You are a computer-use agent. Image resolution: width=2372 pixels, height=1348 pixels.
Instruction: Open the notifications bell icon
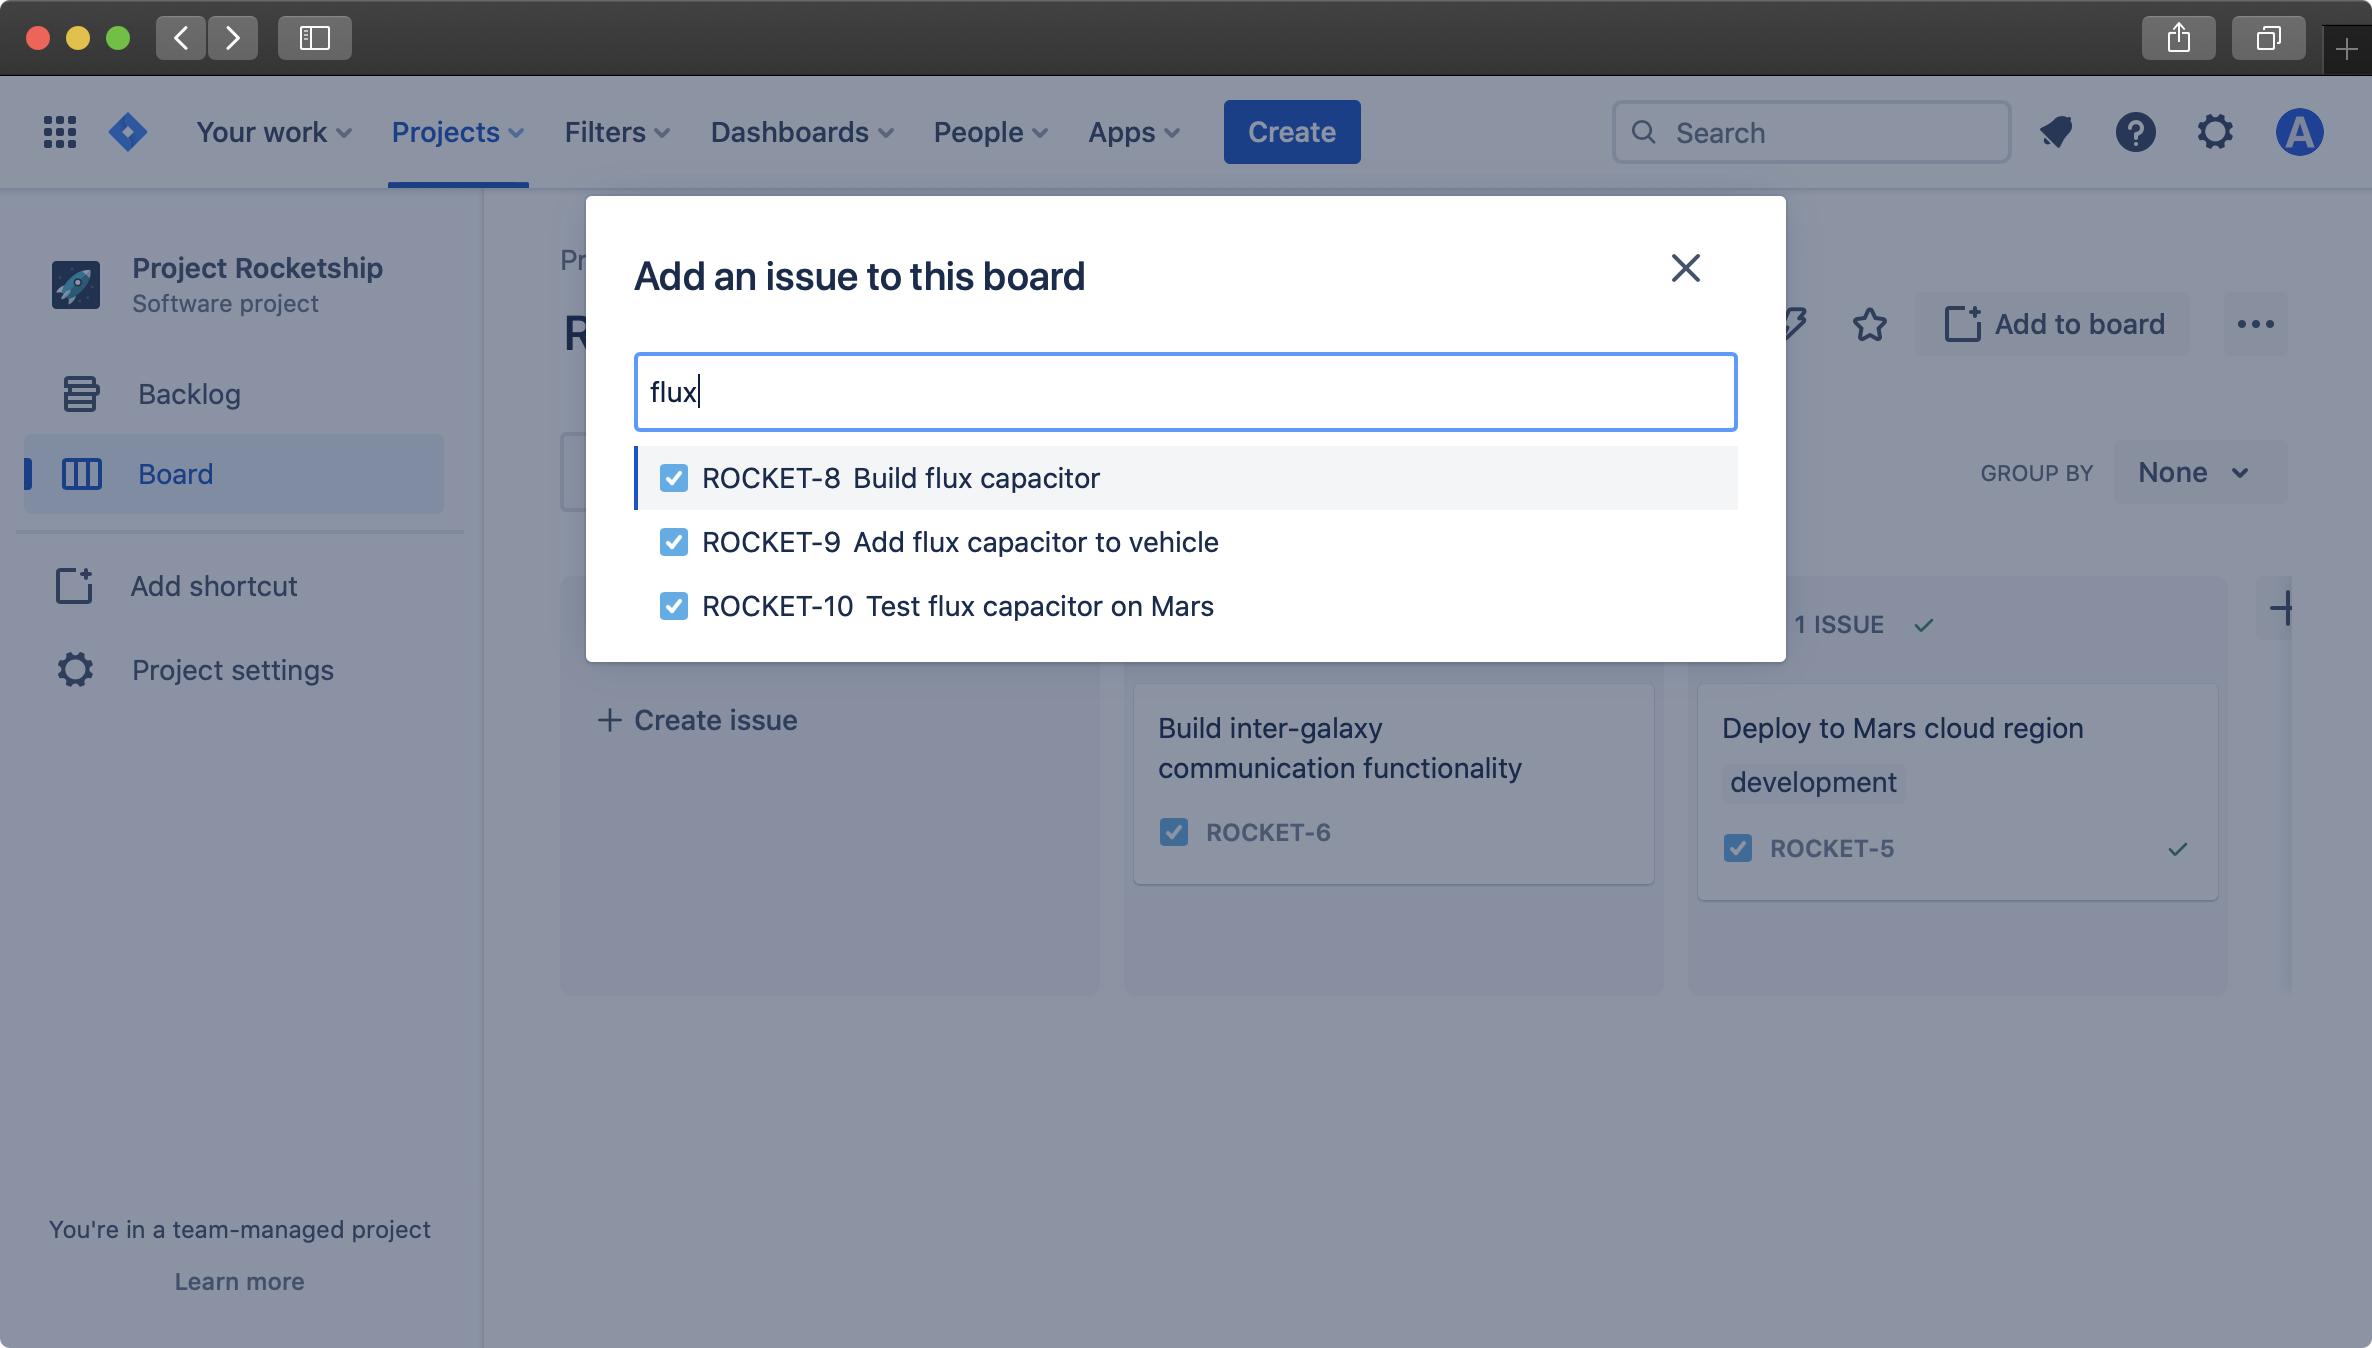coord(2056,132)
